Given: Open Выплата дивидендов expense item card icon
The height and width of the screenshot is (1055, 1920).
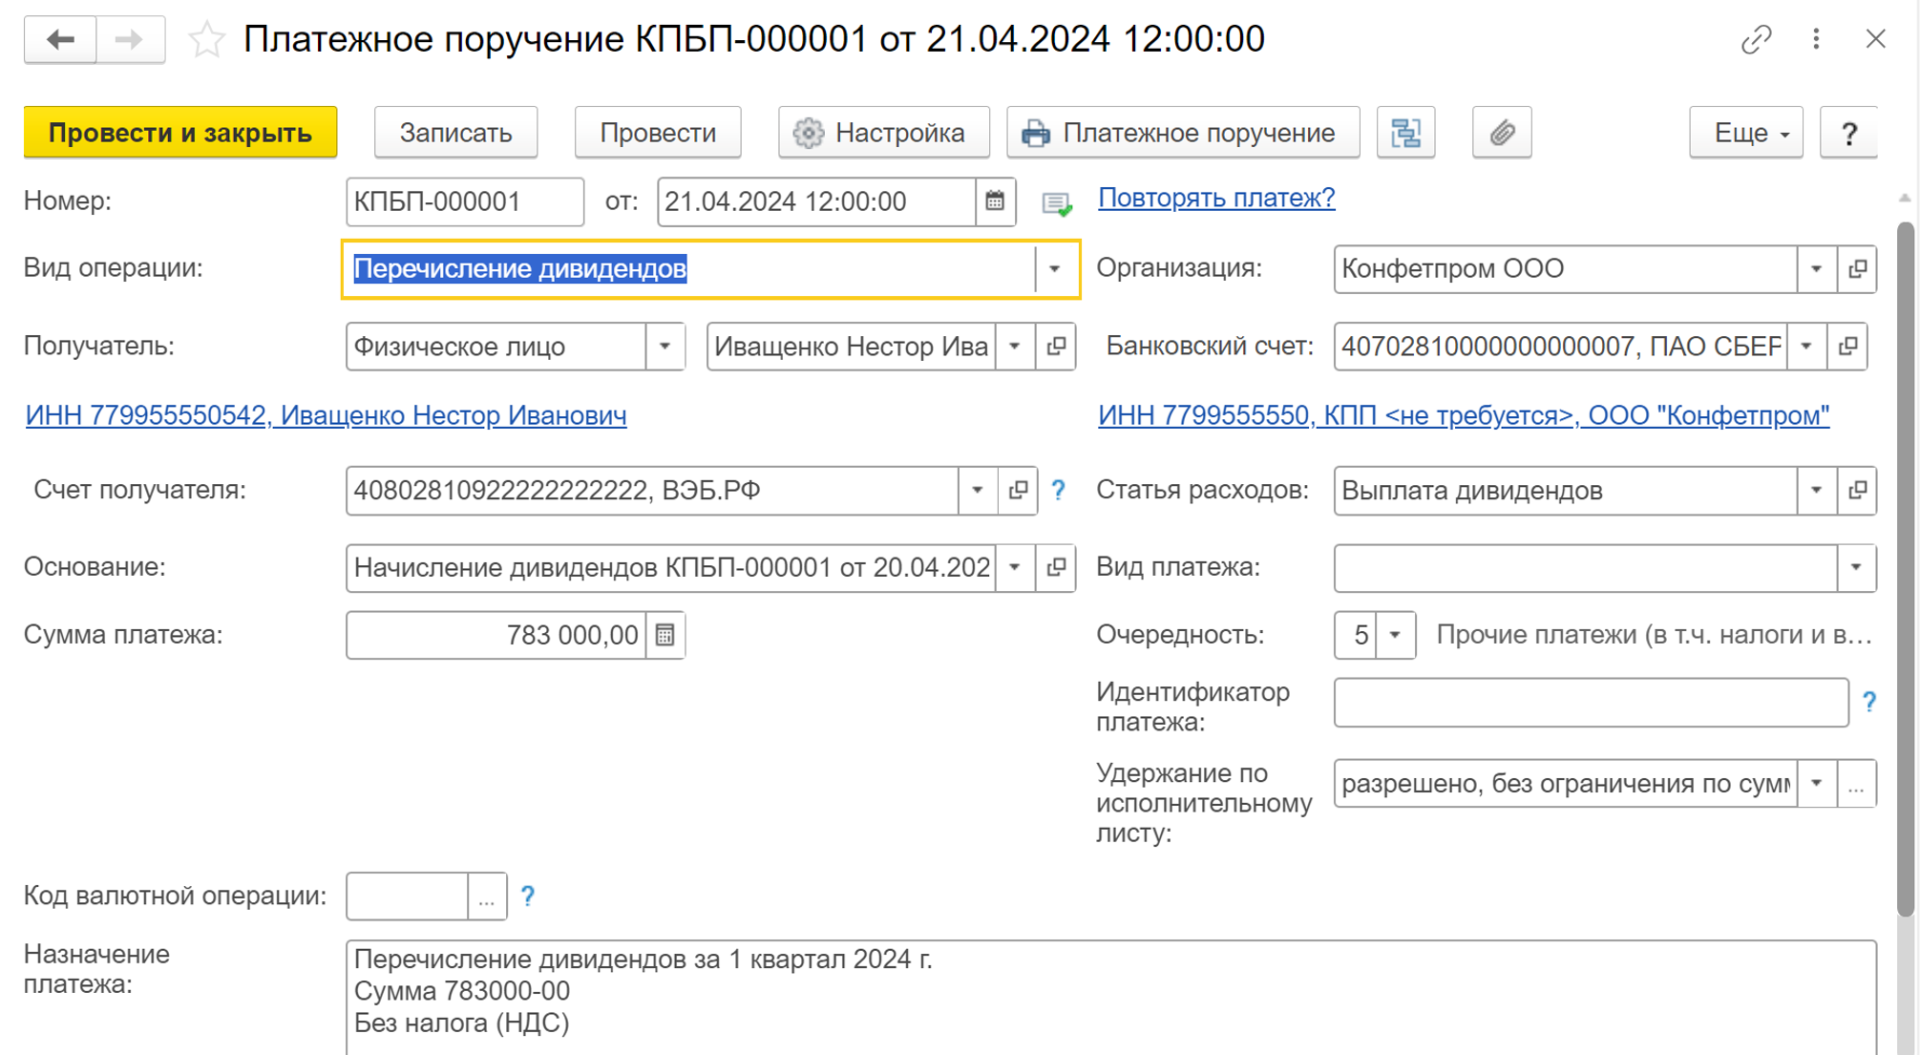Looking at the screenshot, I should point(1857,491).
